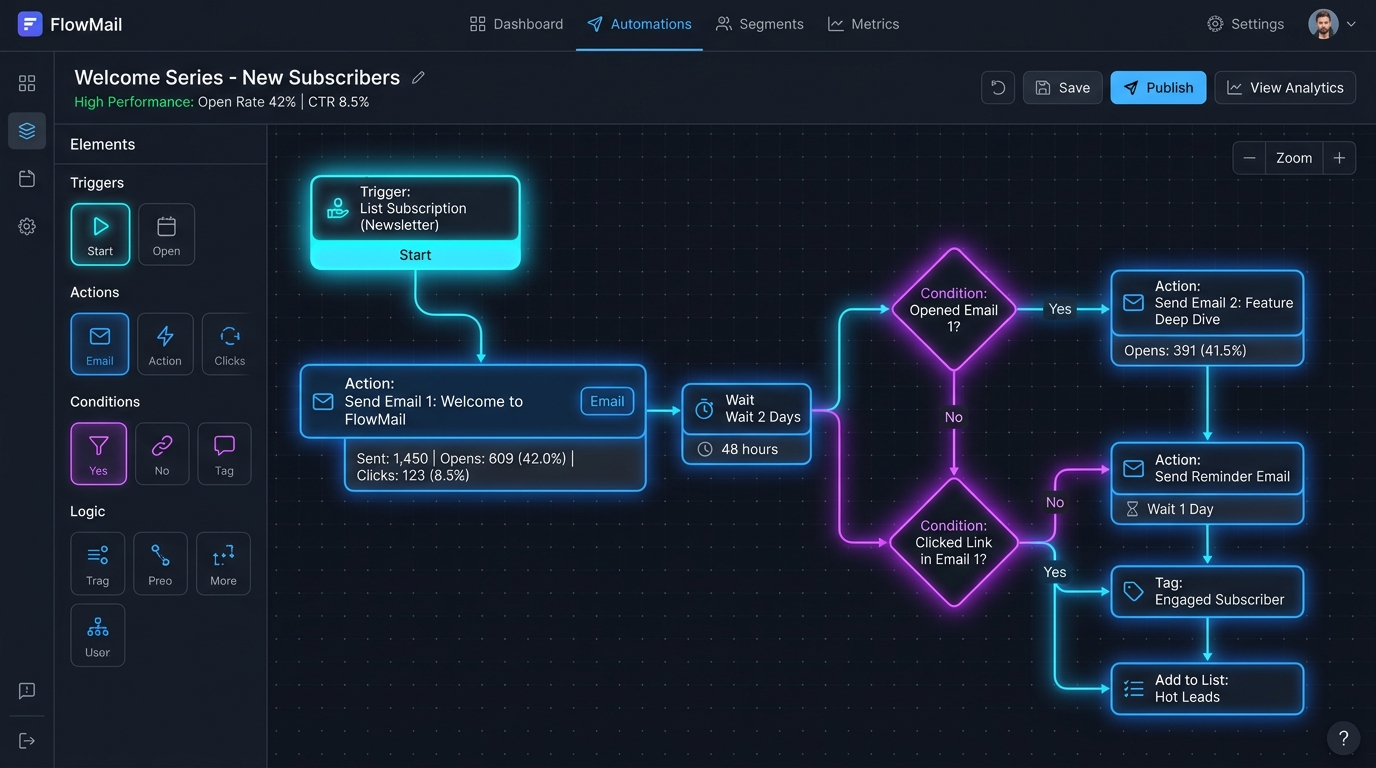Viewport: 1376px width, 768px height.
Task: Select the List Subscription trigger node
Action: point(415,222)
